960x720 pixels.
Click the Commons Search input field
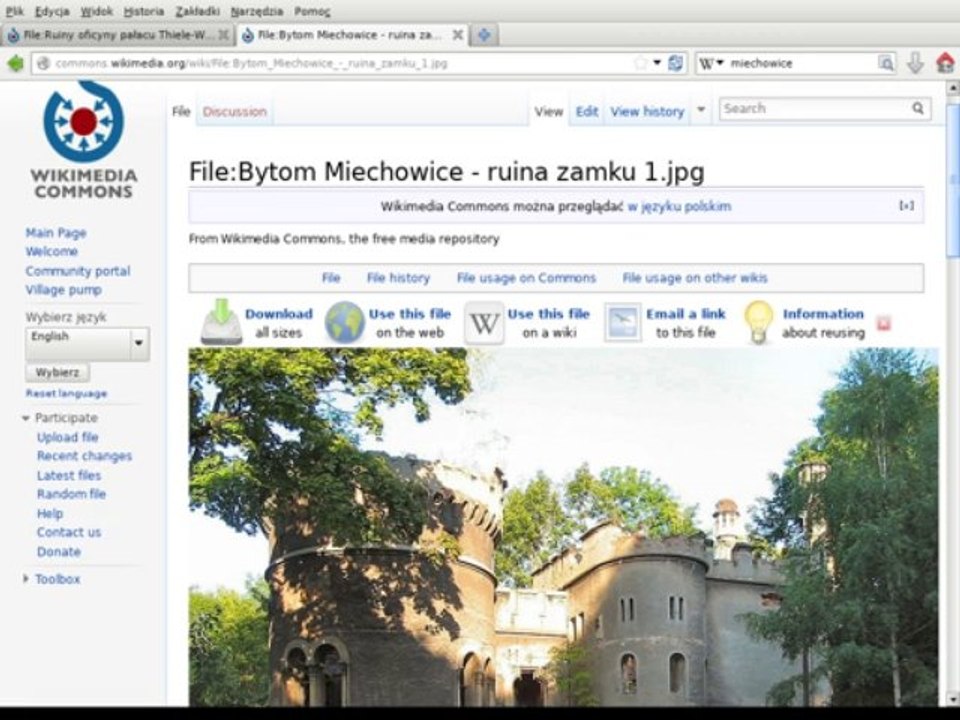(815, 109)
